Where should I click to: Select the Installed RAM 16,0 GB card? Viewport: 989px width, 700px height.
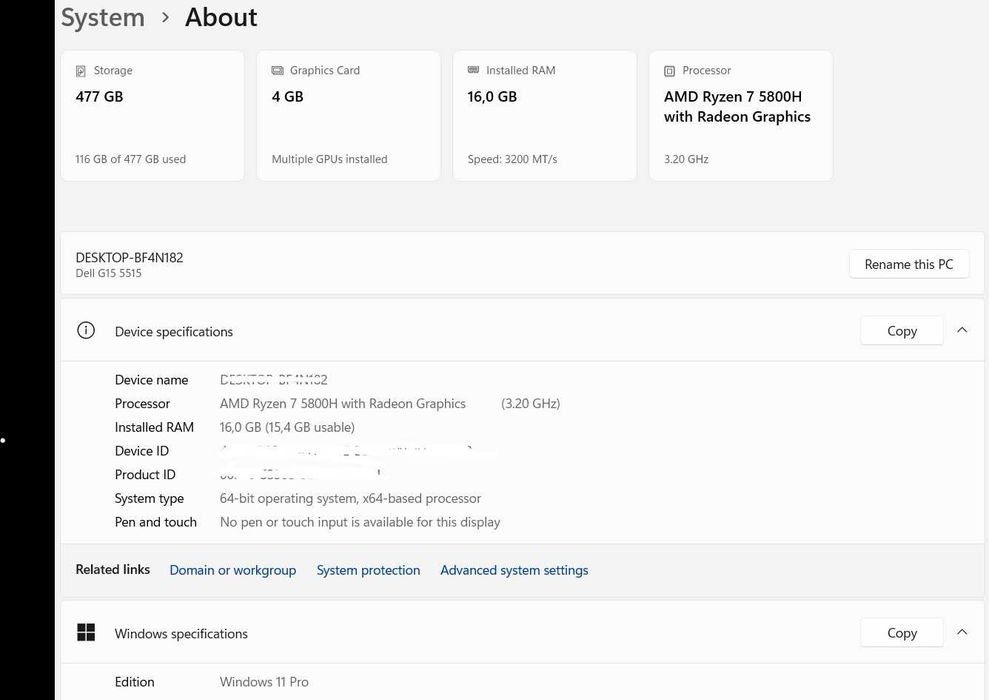coord(544,116)
